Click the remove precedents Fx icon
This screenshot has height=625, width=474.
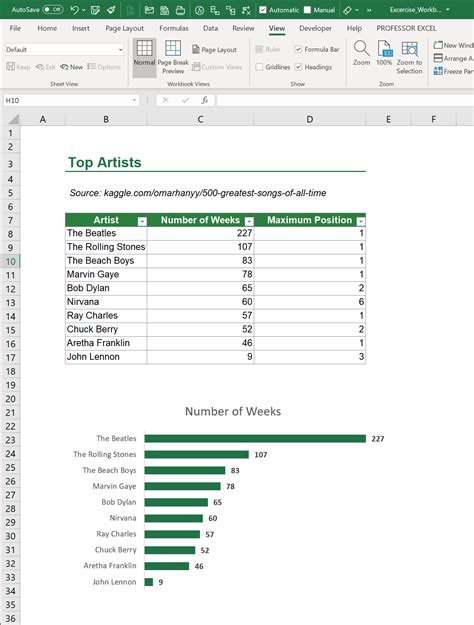click(x=246, y=10)
